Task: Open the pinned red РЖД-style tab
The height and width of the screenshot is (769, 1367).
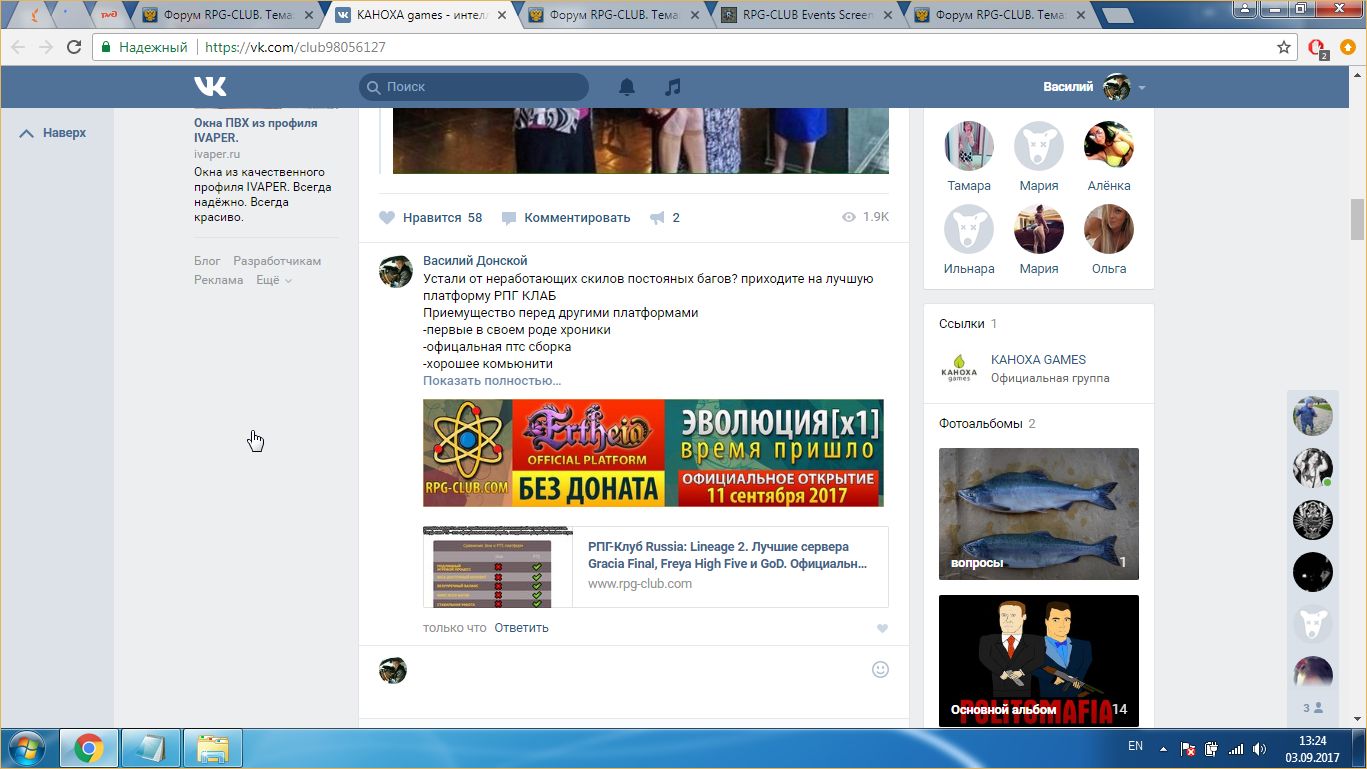Action: pyautogui.click(x=107, y=15)
